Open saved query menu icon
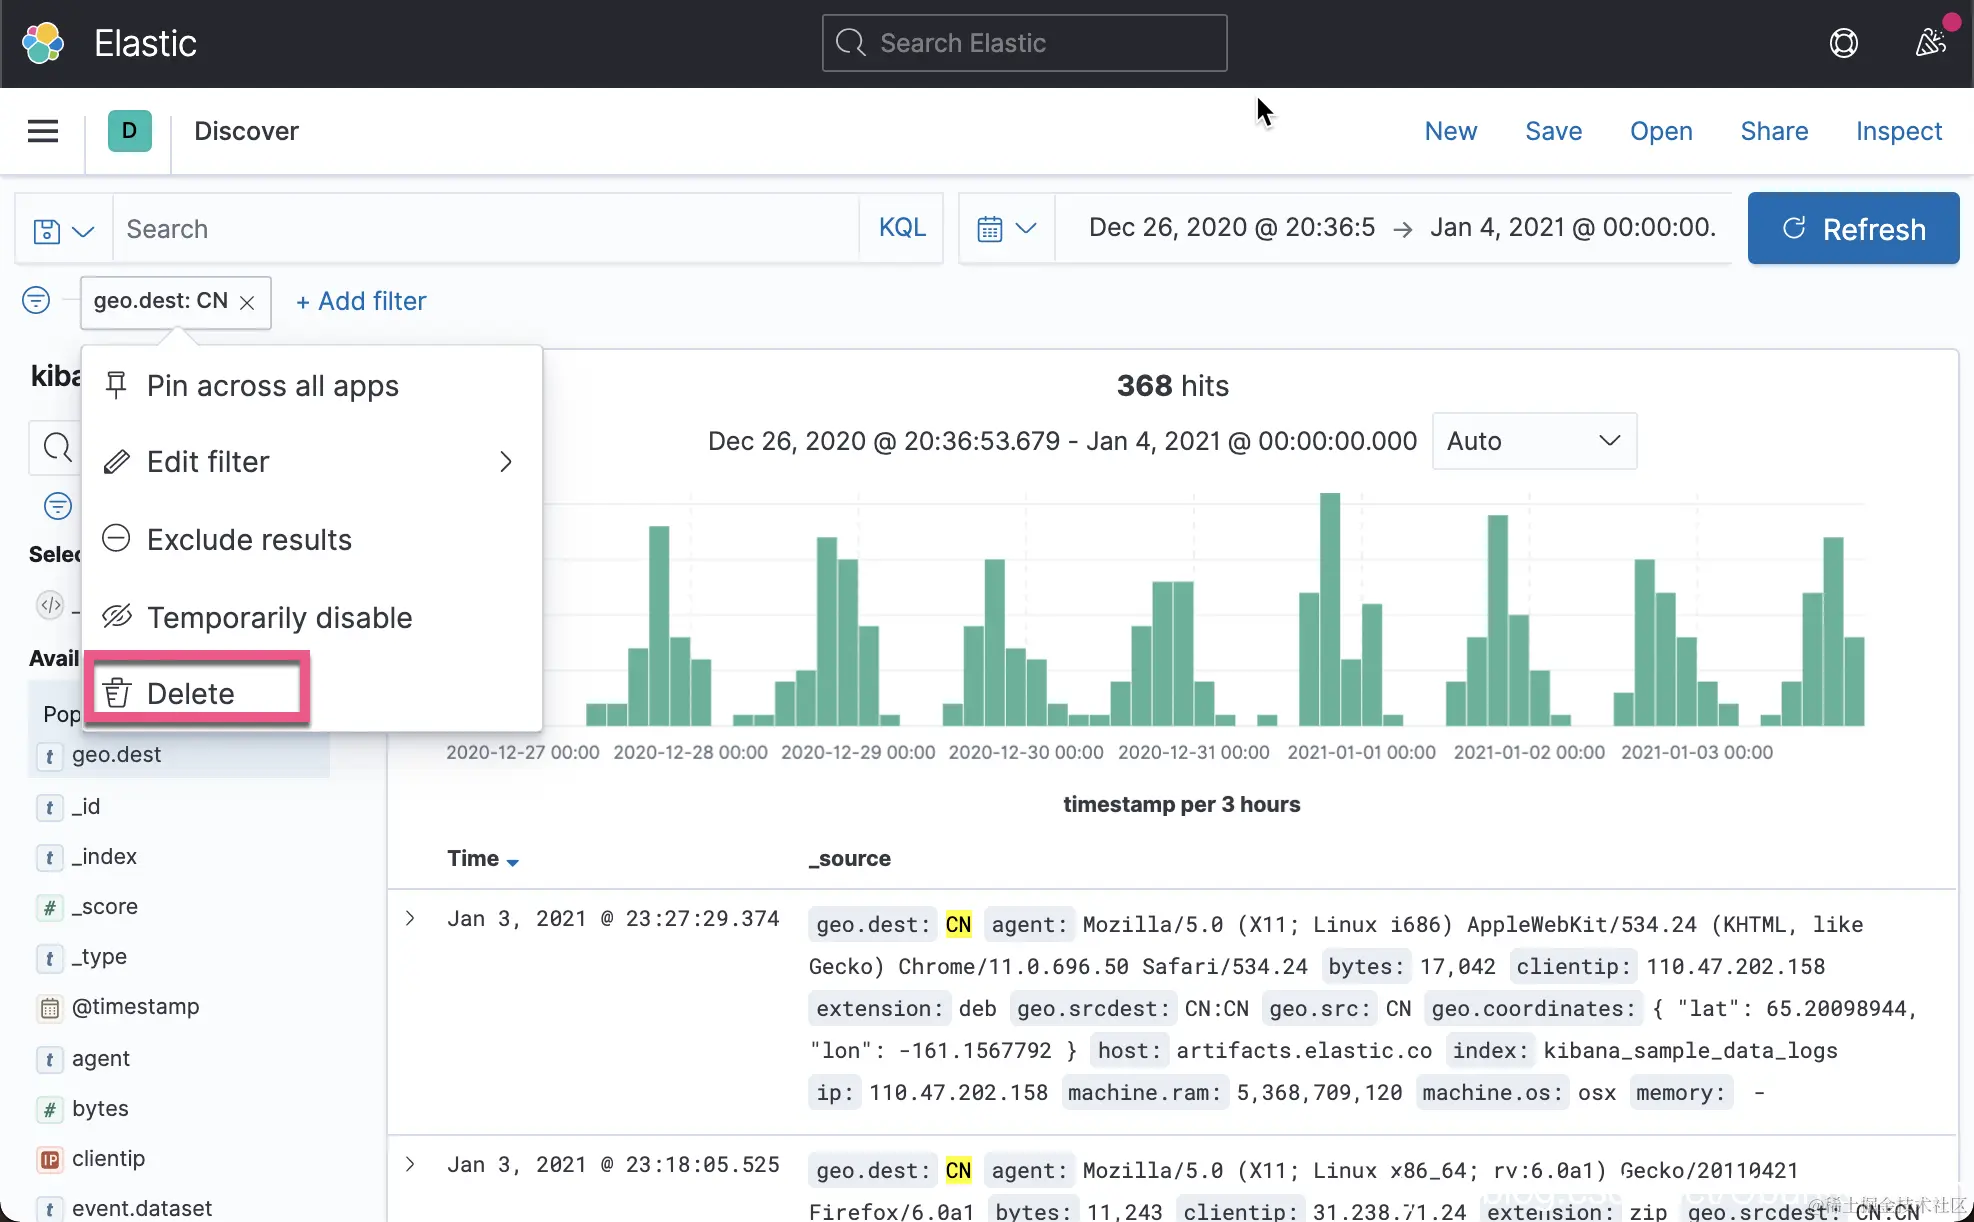1974x1222 pixels. click(x=63, y=230)
